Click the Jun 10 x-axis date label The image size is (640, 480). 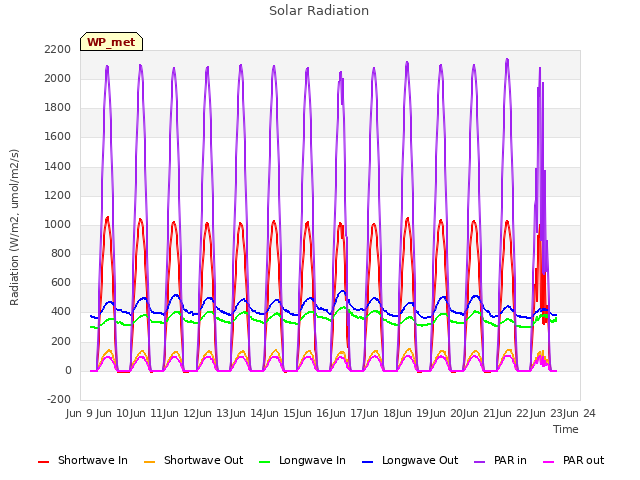click(x=113, y=413)
